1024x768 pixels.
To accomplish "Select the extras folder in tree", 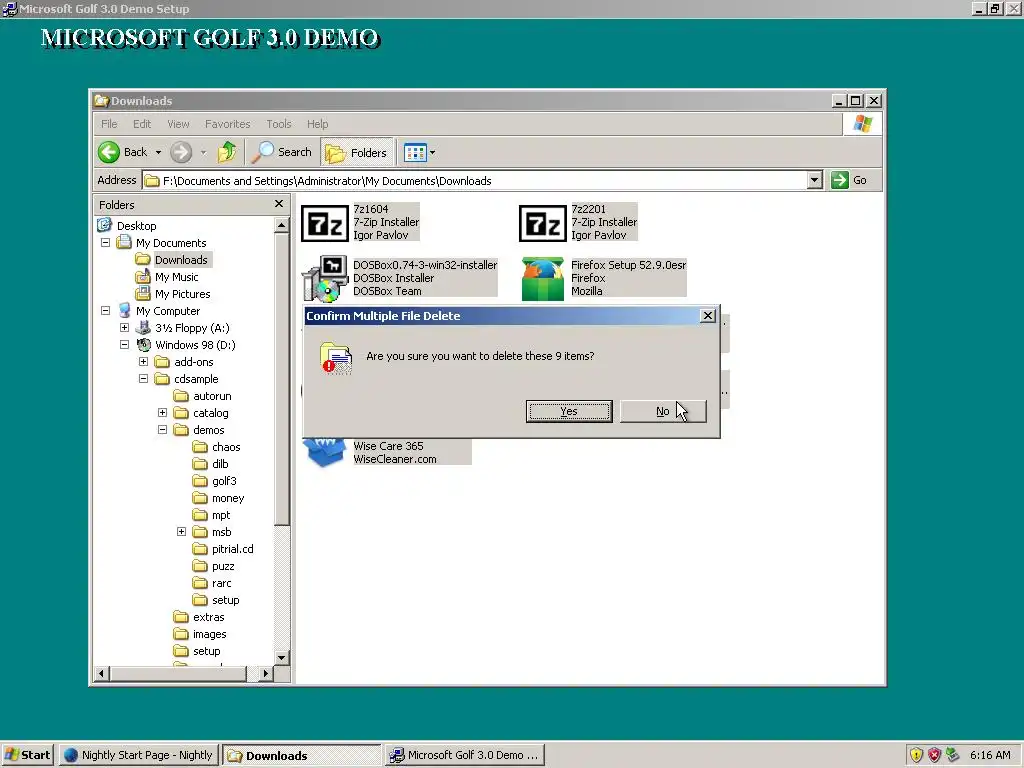I will pos(199,616).
